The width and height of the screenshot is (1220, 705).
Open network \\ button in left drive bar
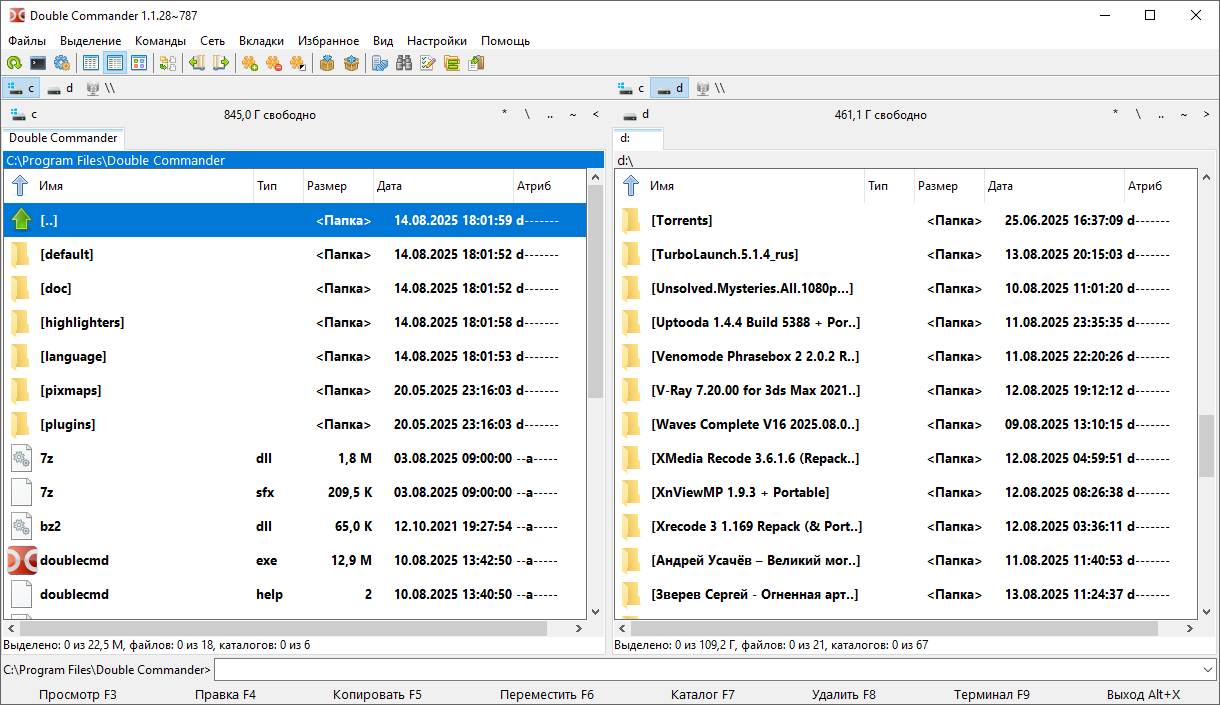[x=100, y=88]
